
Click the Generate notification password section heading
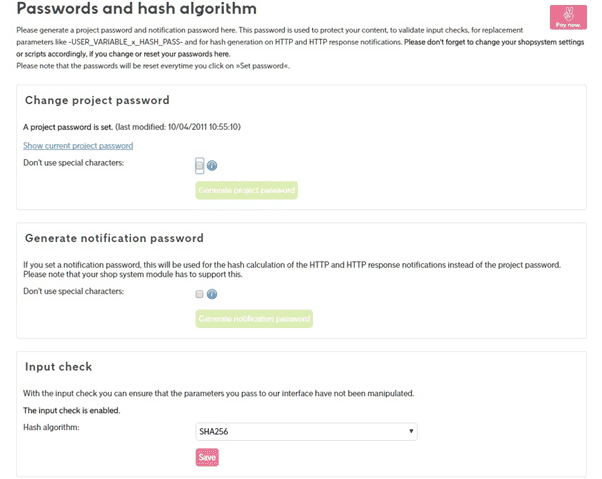coord(114,238)
